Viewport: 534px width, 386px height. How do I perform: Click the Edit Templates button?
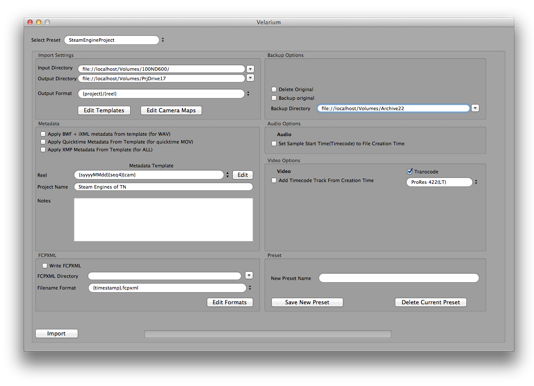coord(104,110)
